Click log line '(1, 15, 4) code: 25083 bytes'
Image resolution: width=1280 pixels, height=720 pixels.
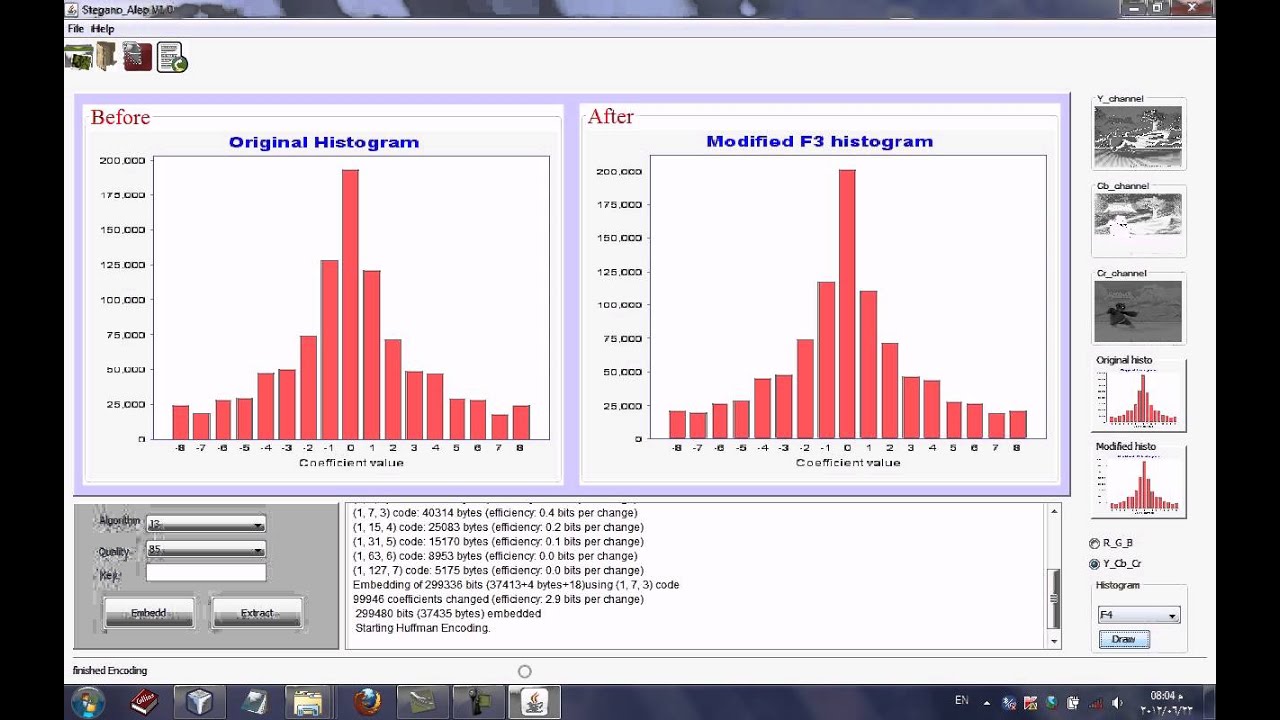tap(498, 527)
